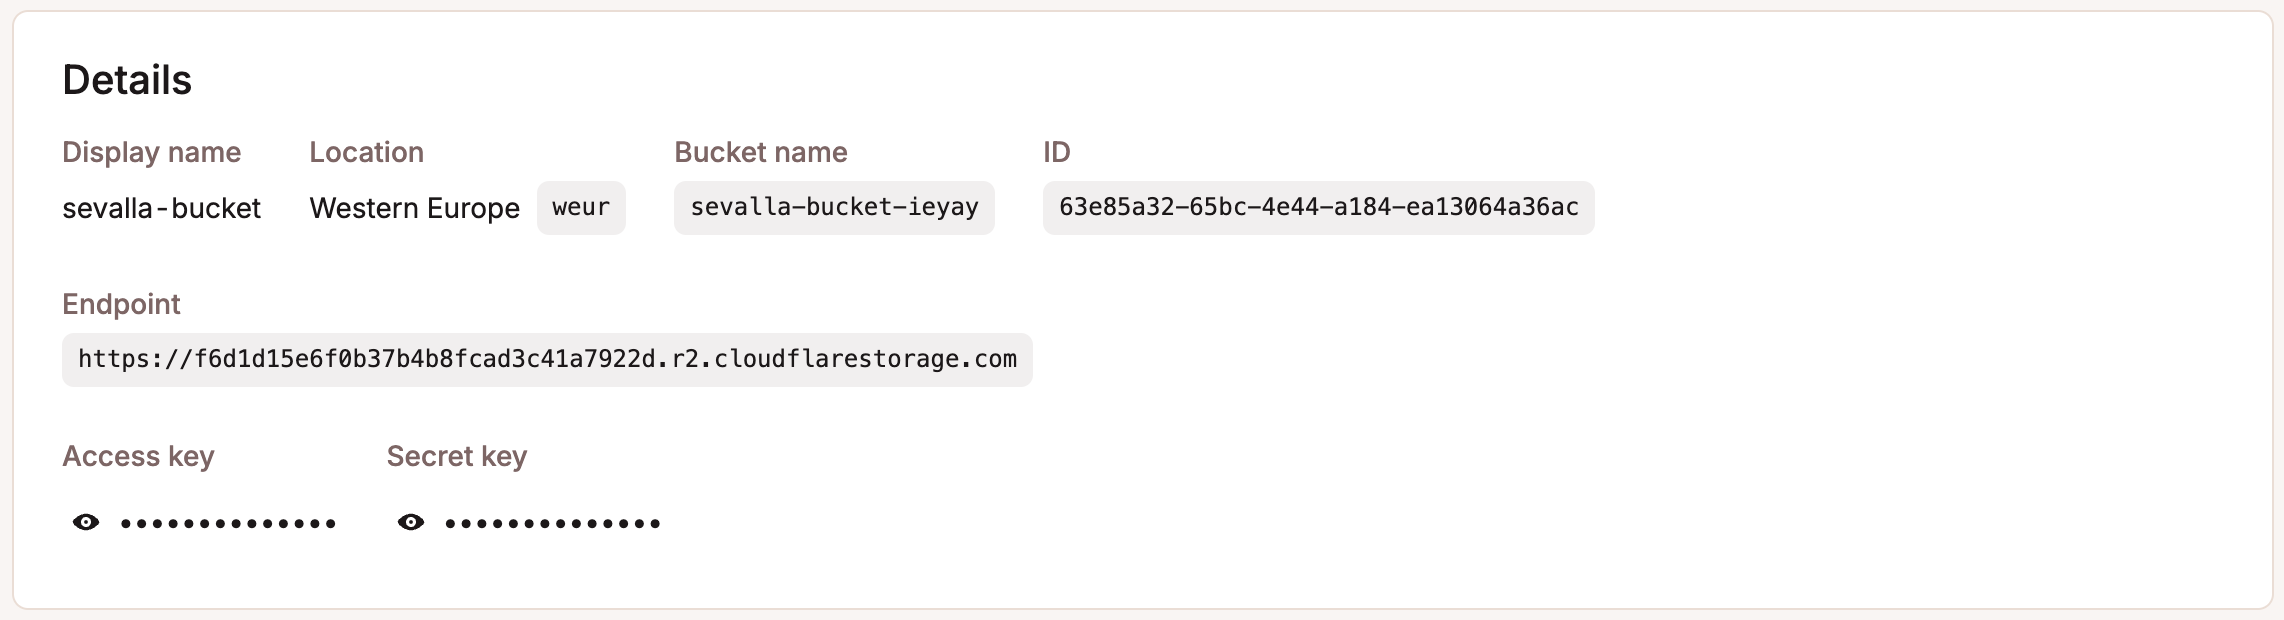Image resolution: width=2284 pixels, height=620 pixels.
Task: Click the eye icon beside Access key
Action: coord(88,521)
